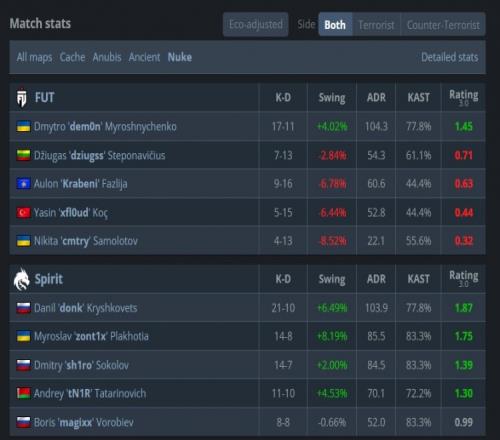
Task: Open the All maps tab
Action: point(34,57)
